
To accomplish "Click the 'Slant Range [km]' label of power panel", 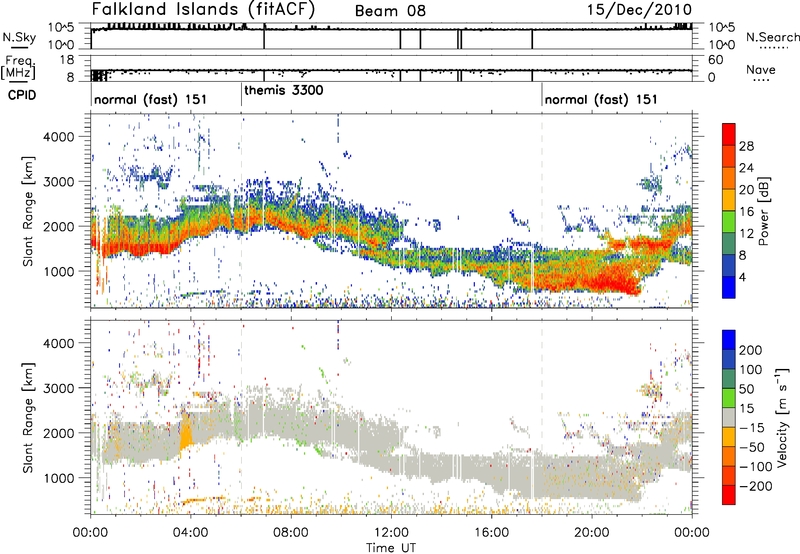I will [28, 211].
